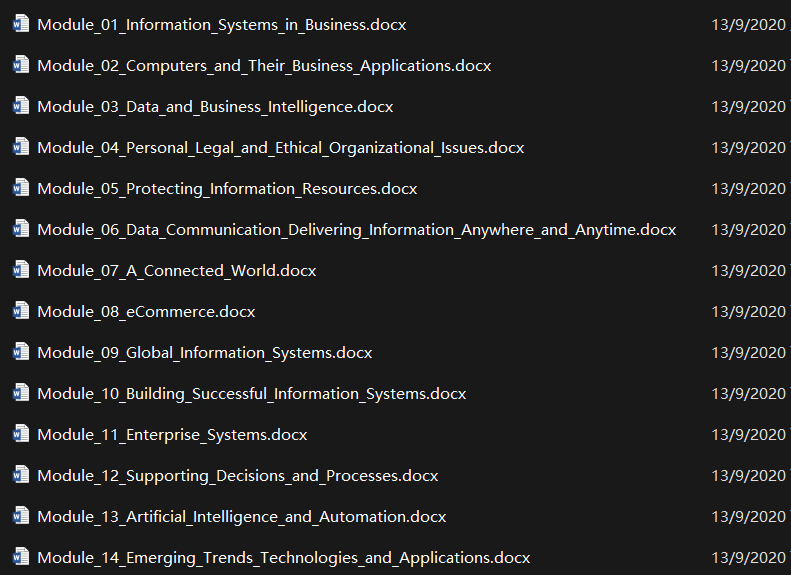Select the date cell of Module_14_Emerging_Trends row
The image size is (791, 575).
749,558
